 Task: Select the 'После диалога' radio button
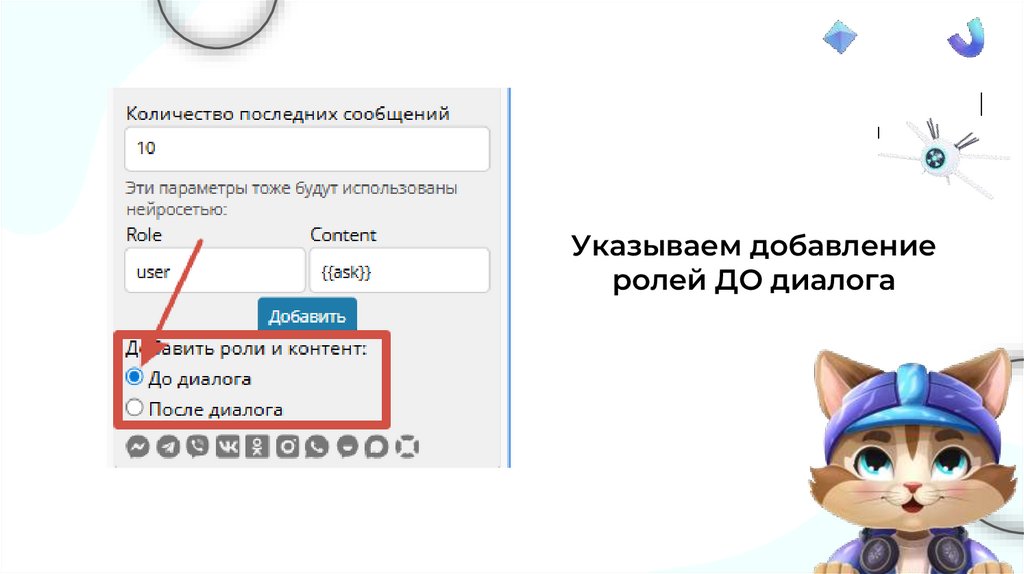coord(135,407)
